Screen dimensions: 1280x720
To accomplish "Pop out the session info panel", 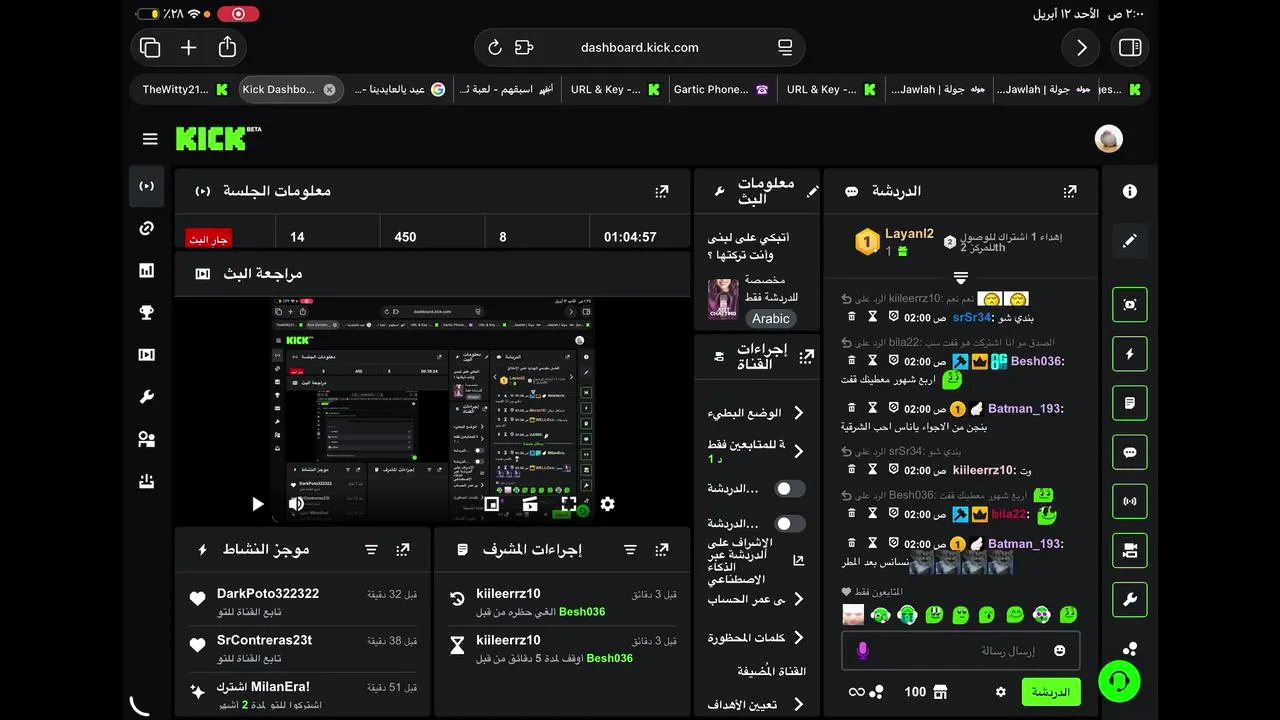I will coord(661,191).
